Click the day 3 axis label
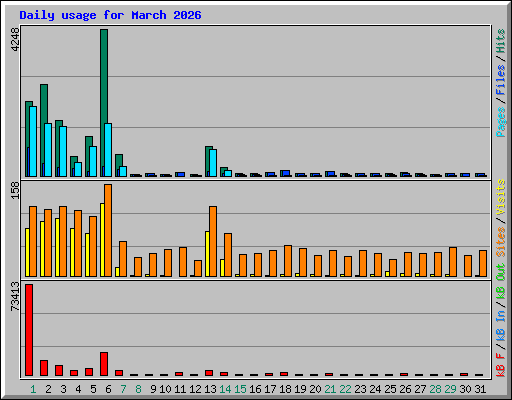The image size is (512, 400). point(63,389)
